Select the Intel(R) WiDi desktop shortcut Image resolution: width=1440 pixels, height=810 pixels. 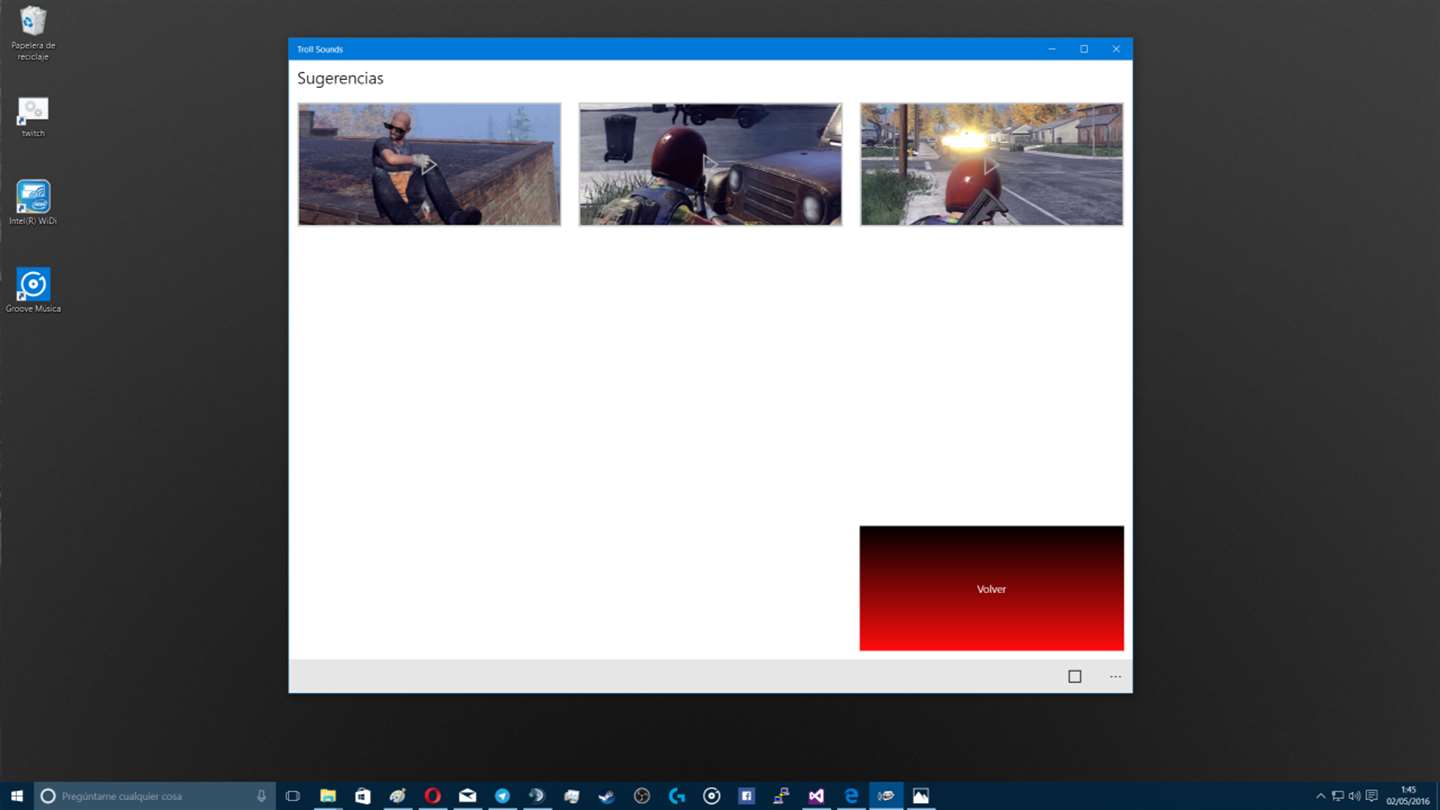tap(33, 203)
